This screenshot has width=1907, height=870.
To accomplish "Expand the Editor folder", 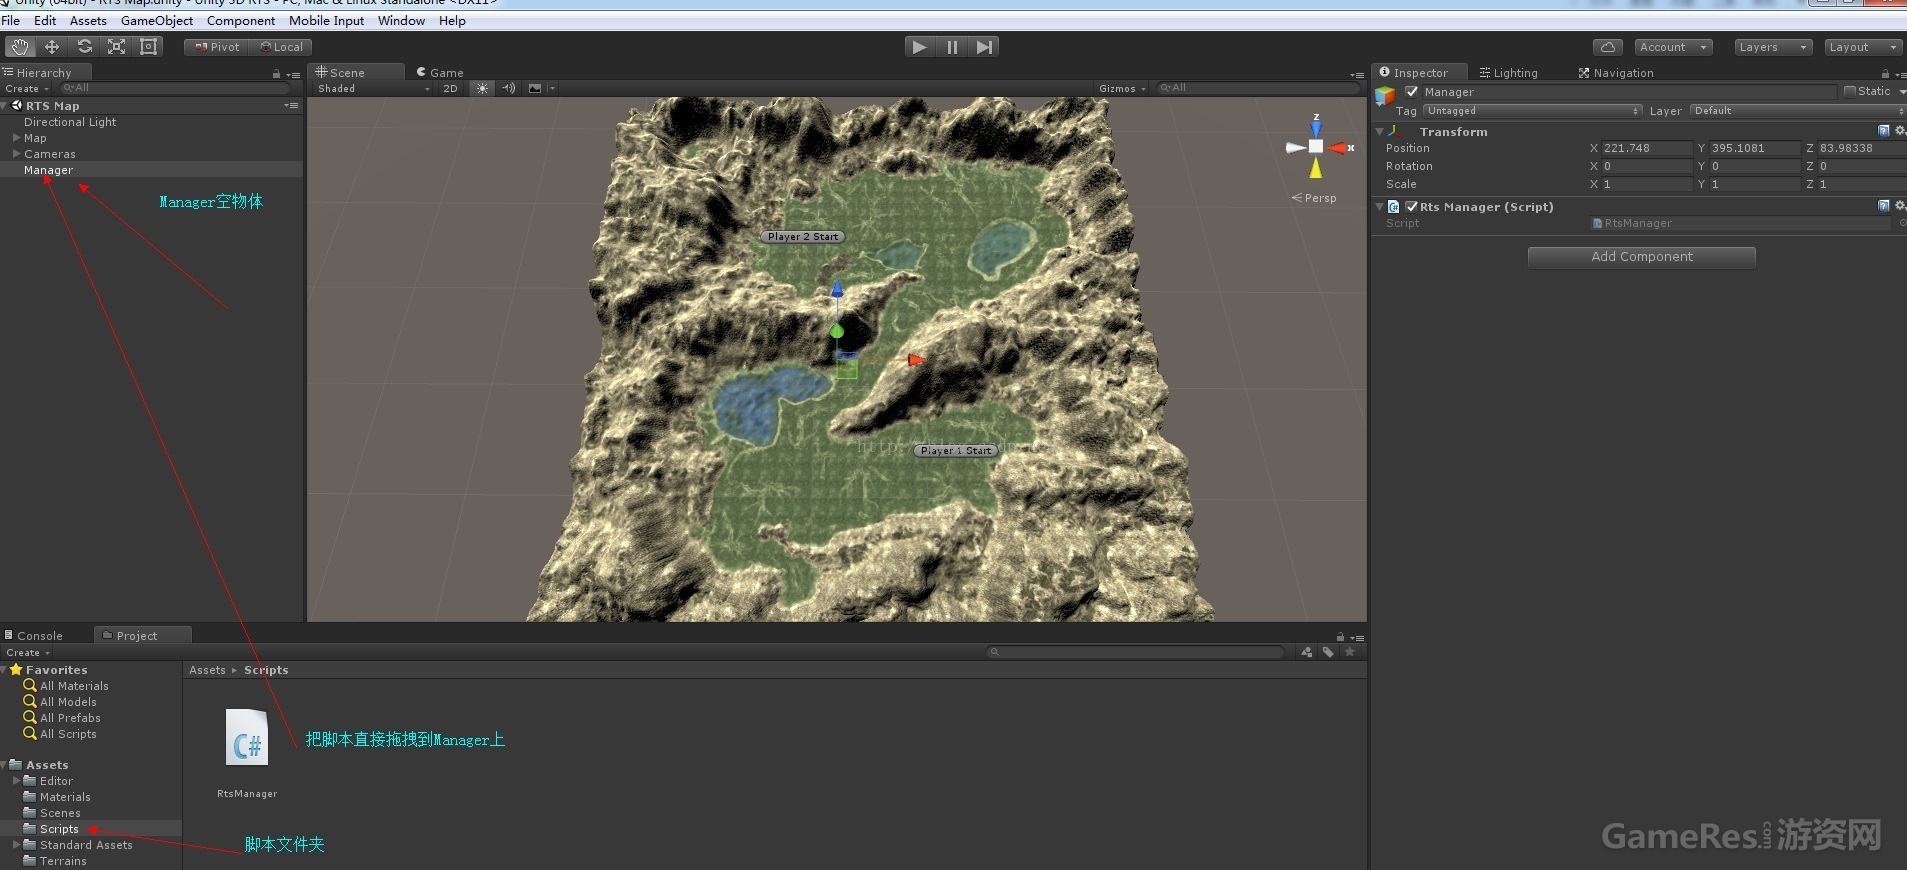I will tap(16, 781).
